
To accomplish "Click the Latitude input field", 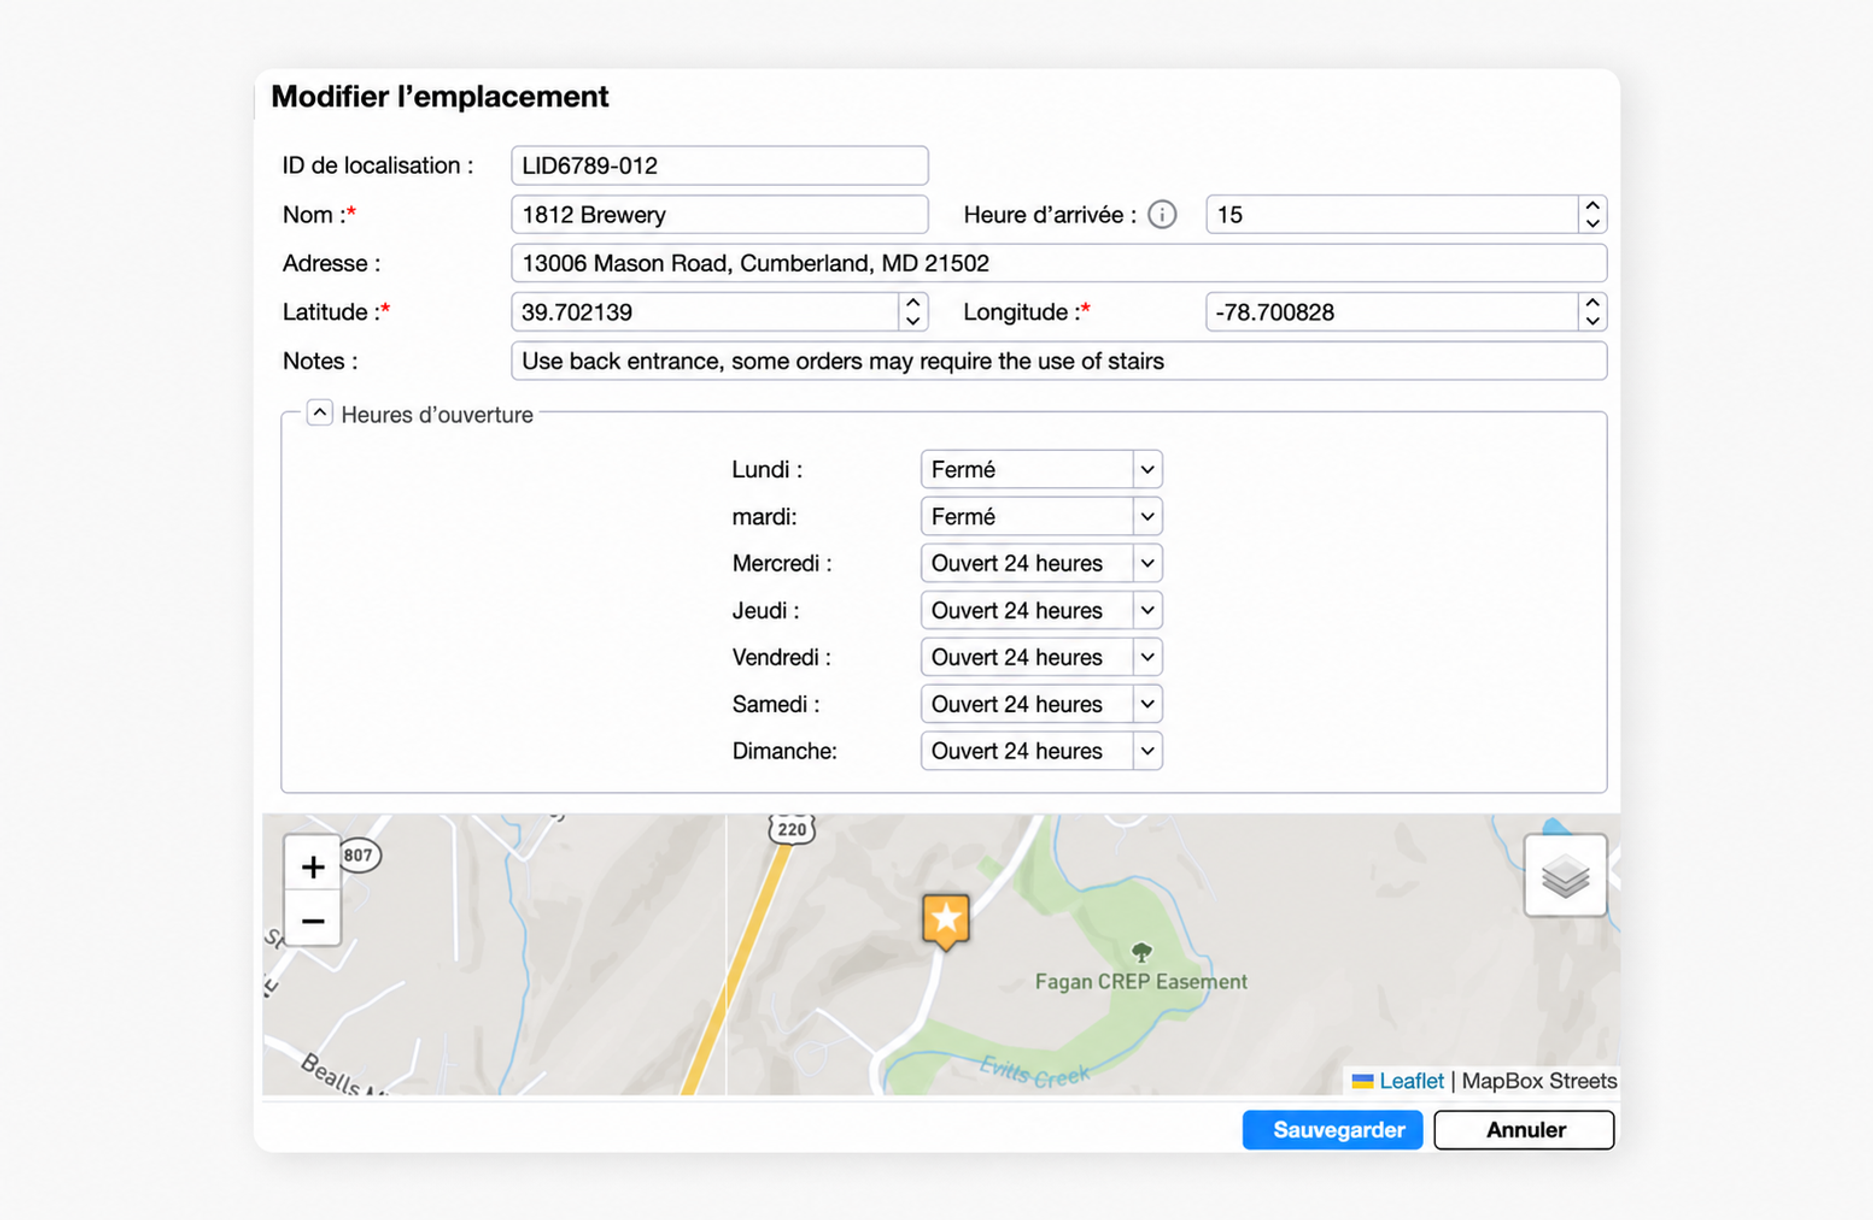I will click(705, 312).
